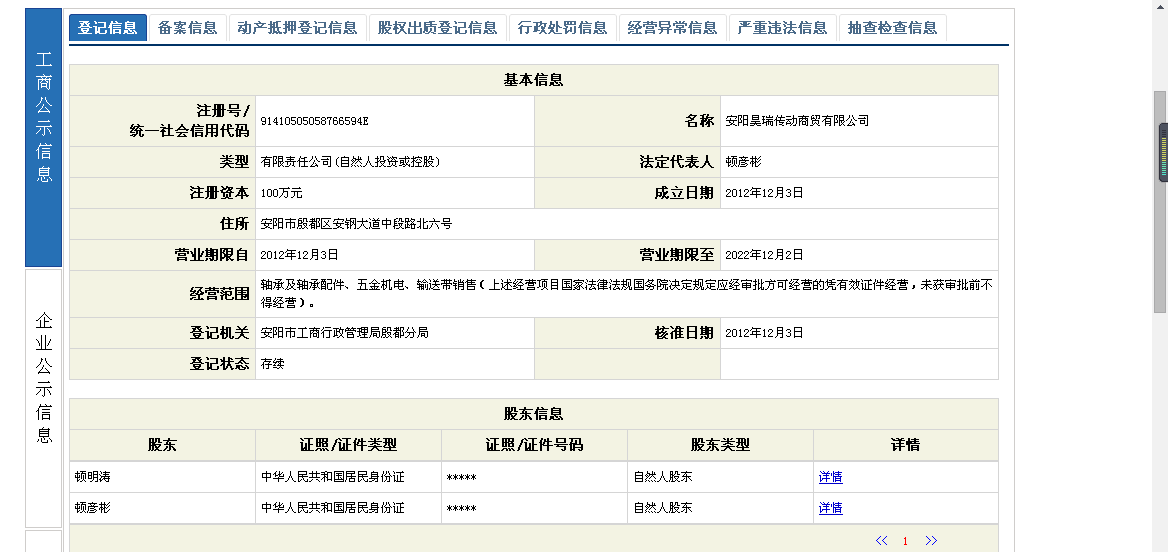
Task: Open the 经营异常信息 tab
Action: [x=673, y=28]
